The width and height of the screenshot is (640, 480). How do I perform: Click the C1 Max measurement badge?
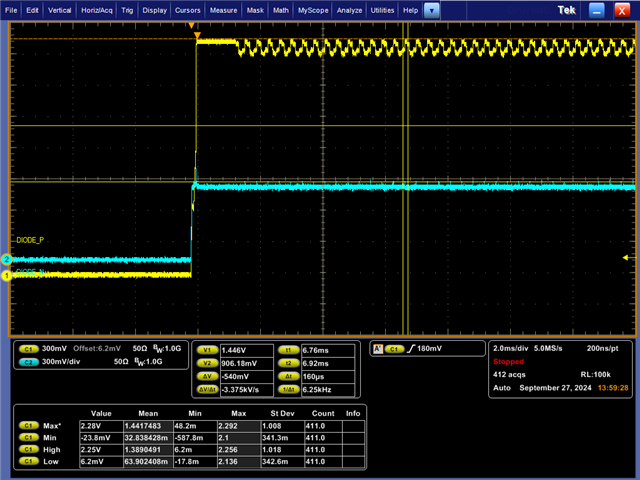pos(29,425)
